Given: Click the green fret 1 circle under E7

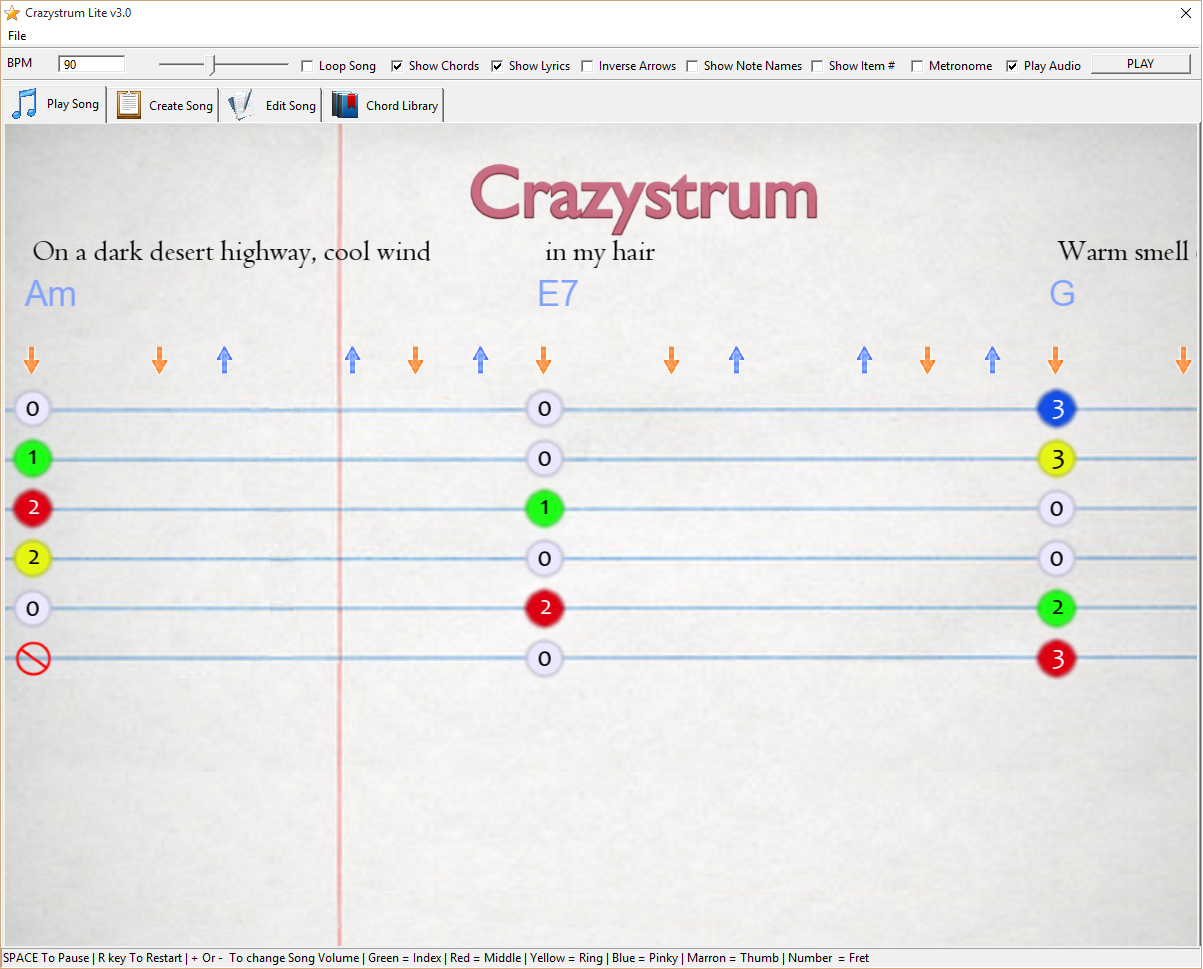Looking at the screenshot, I should coord(544,508).
